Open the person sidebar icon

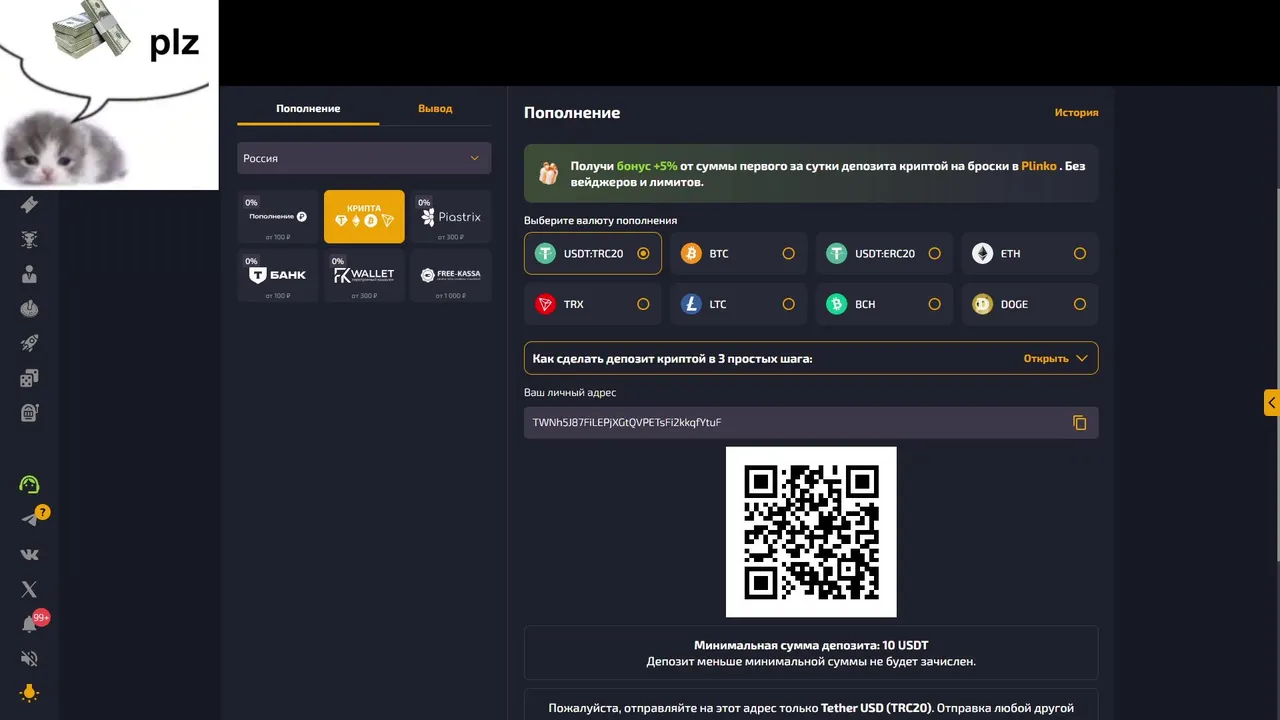[x=29, y=274]
